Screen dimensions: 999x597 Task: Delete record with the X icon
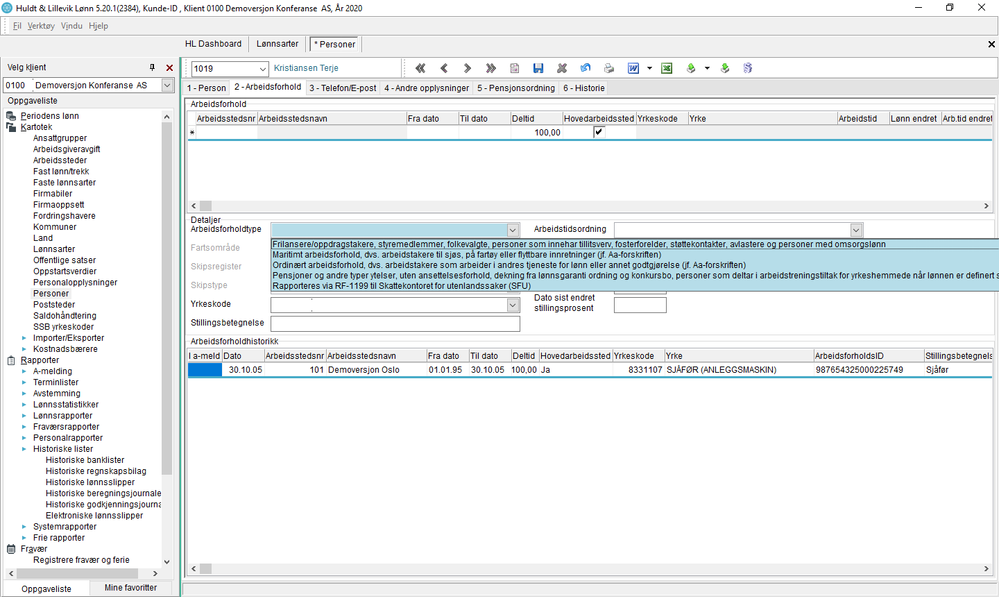click(562, 68)
